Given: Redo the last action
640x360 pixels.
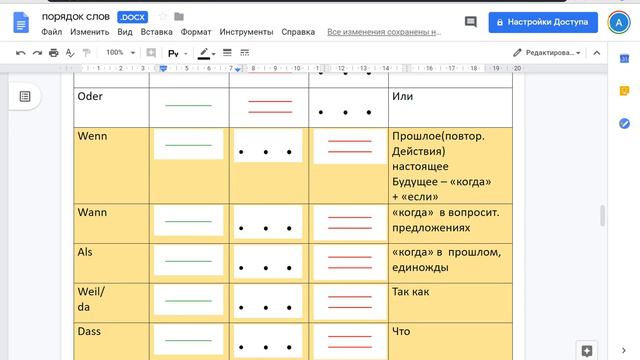Looking at the screenshot, I should tap(37, 53).
